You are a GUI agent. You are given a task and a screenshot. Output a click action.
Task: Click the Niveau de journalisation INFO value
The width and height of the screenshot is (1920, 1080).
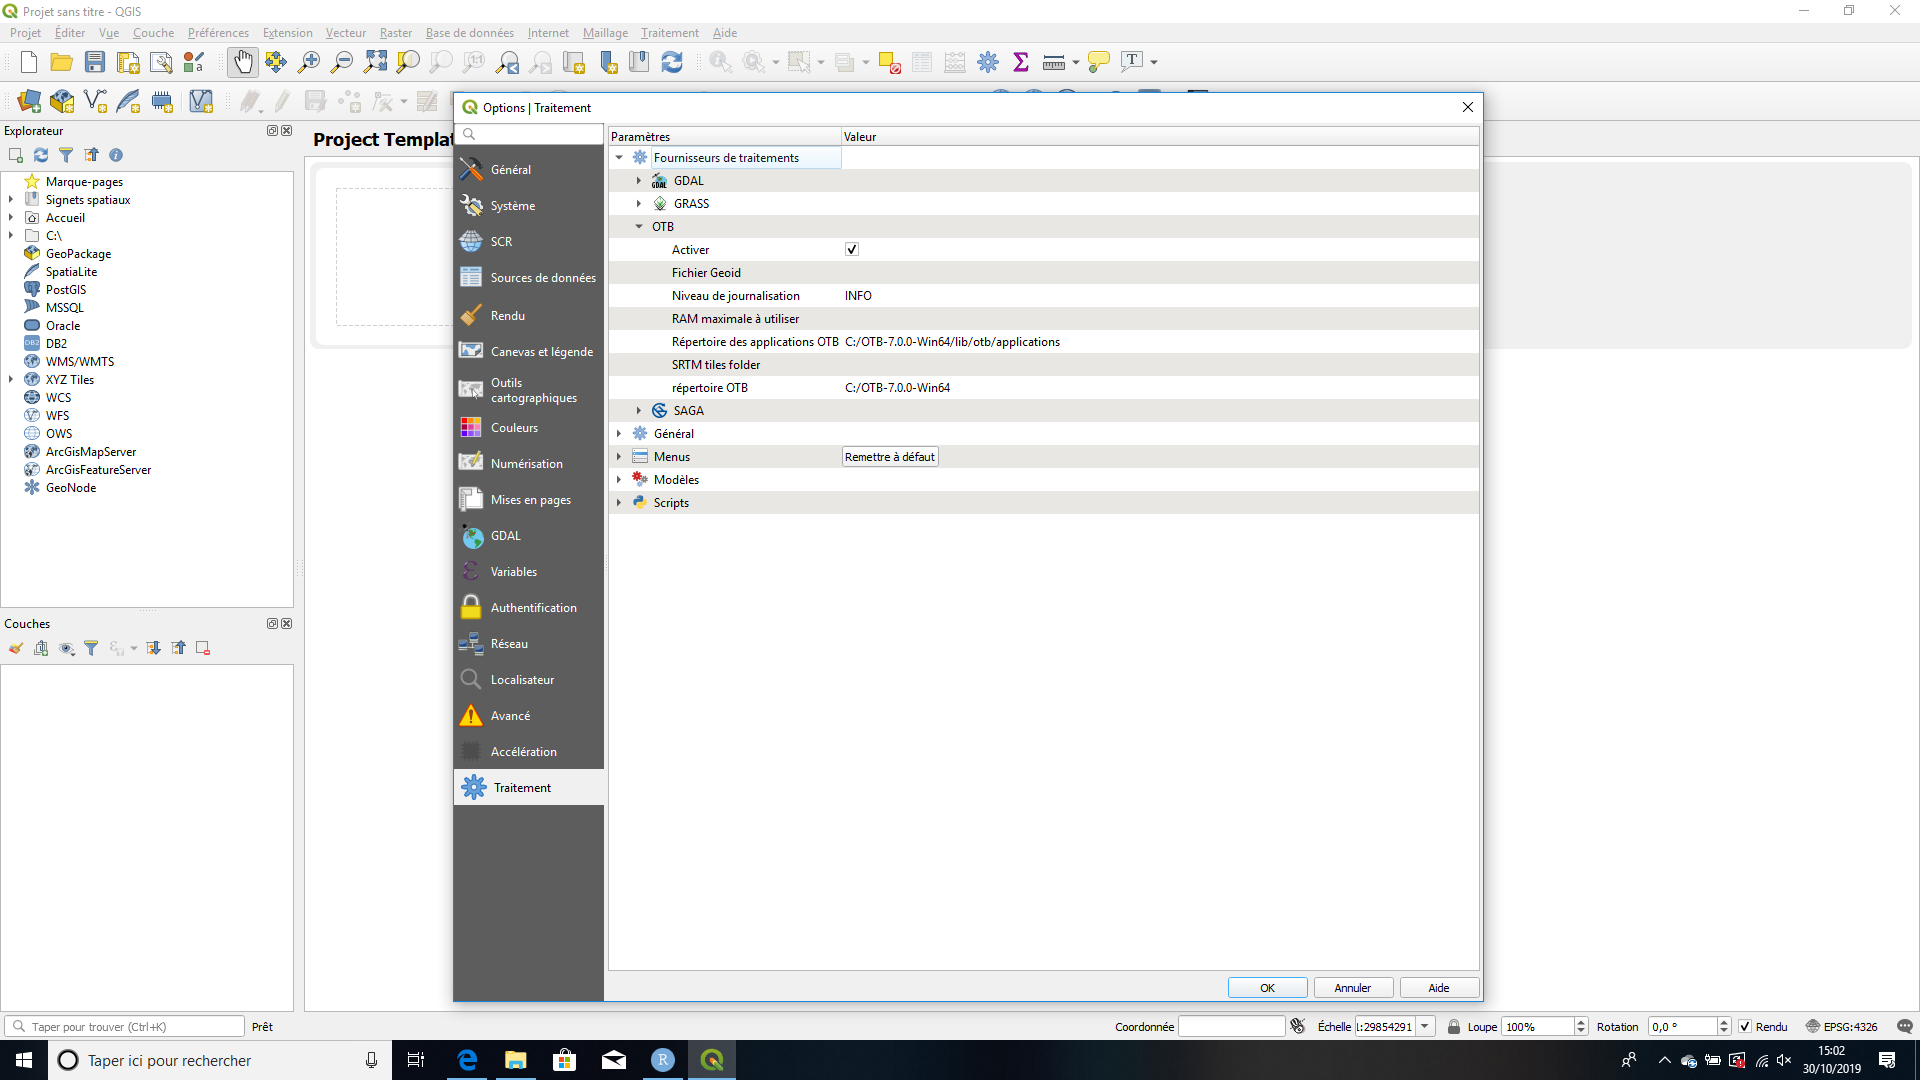point(857,295)
